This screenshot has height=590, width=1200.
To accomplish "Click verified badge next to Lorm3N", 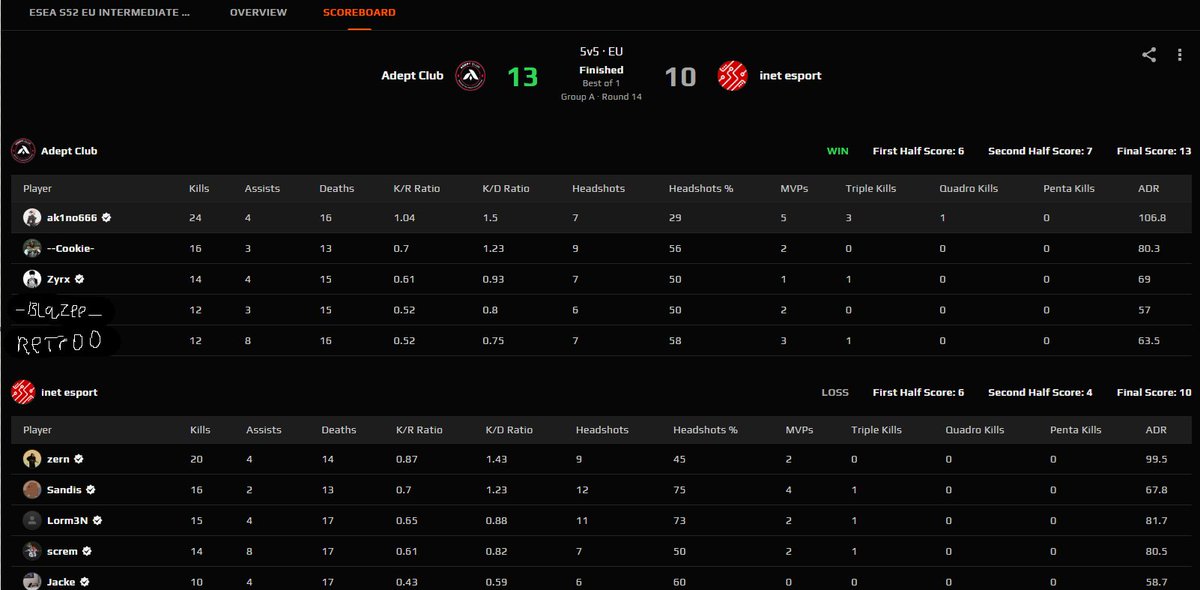I will click(98, 521).
